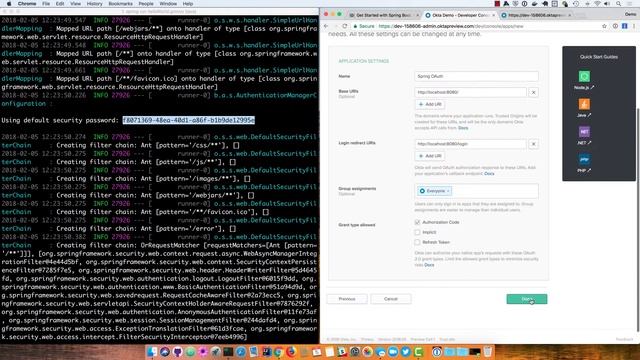
Task: Remove the Everyone group assignment
Action: coord(448,191)
